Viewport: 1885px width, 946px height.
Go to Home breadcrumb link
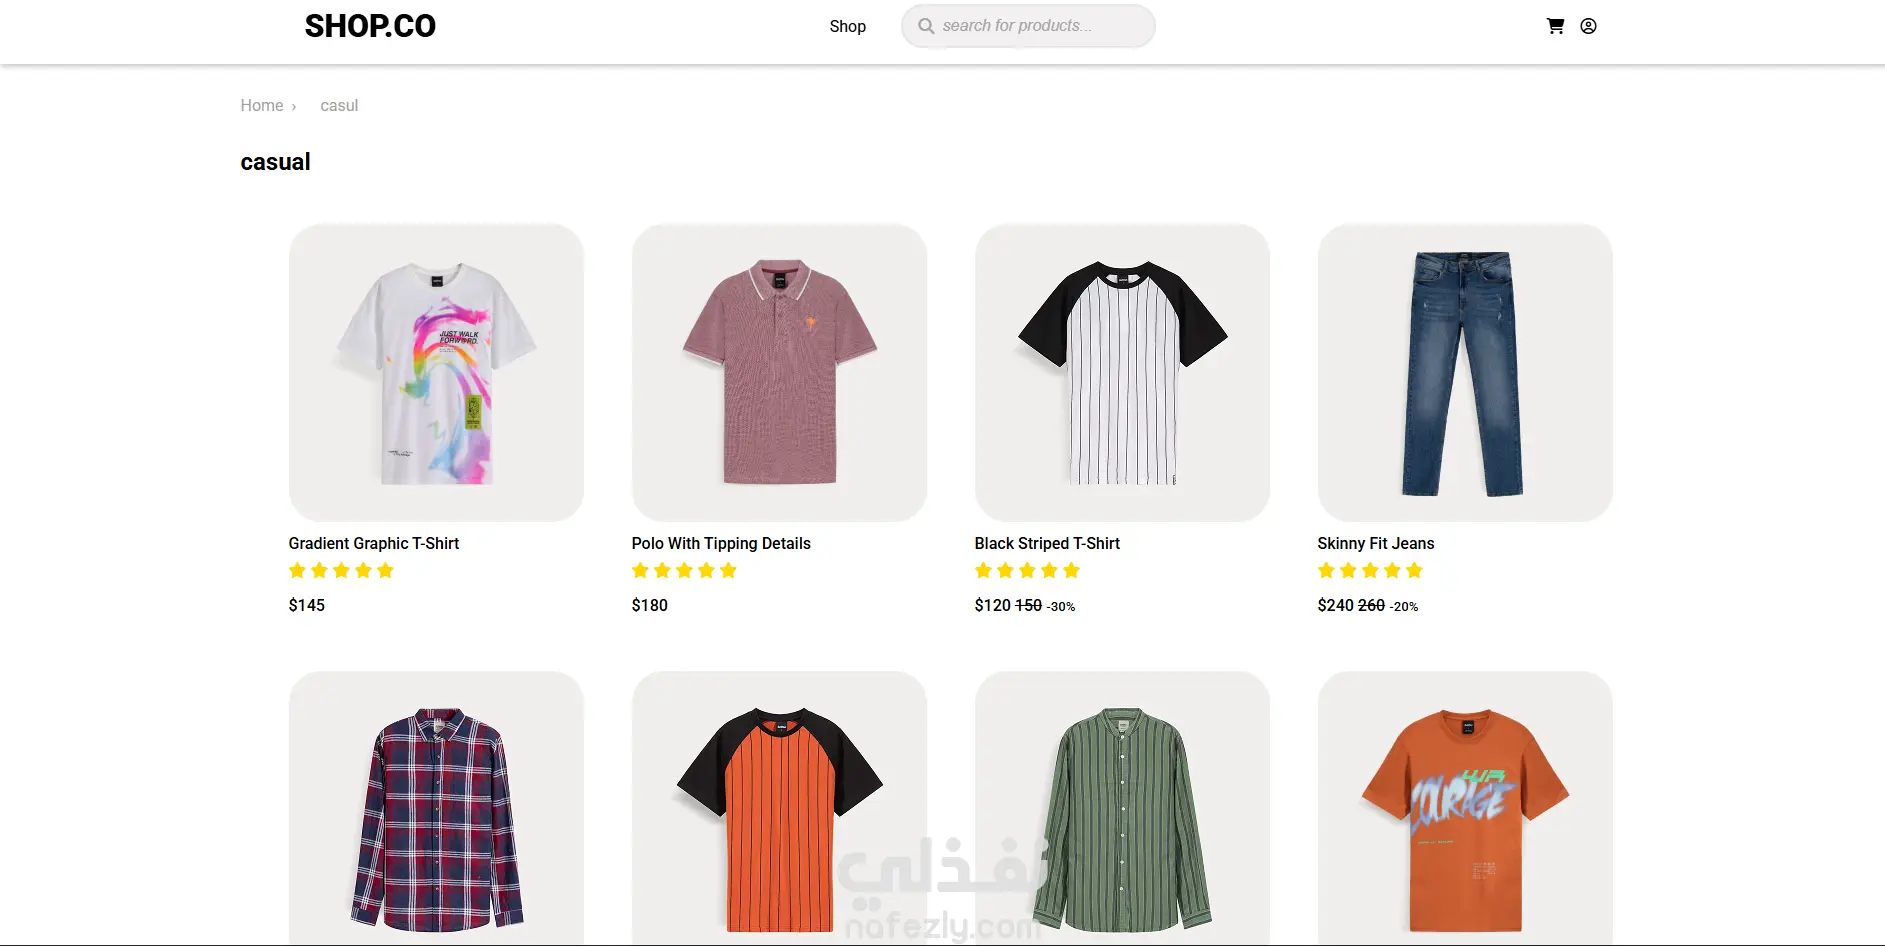pyautogui.click(x=262, y=105)
